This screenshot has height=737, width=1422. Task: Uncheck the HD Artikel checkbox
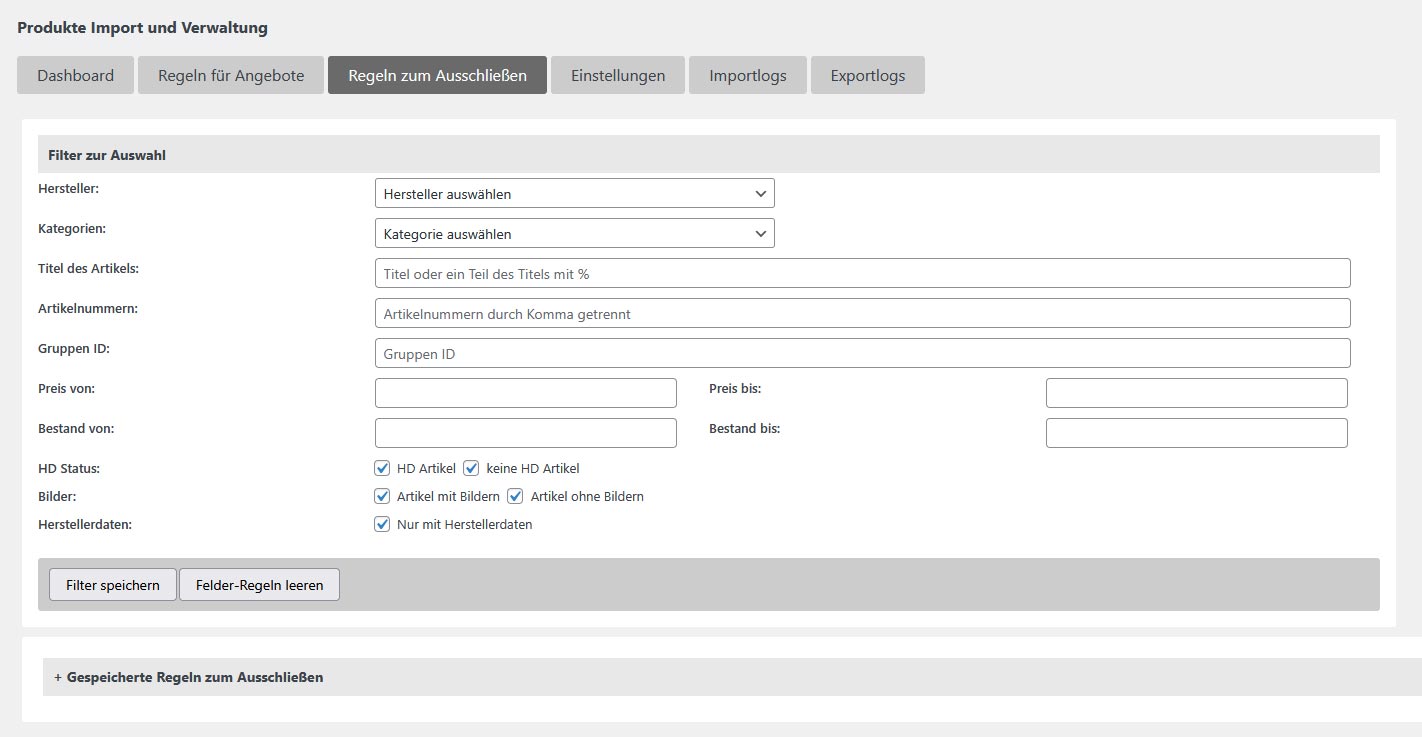(x=382, y=468)
